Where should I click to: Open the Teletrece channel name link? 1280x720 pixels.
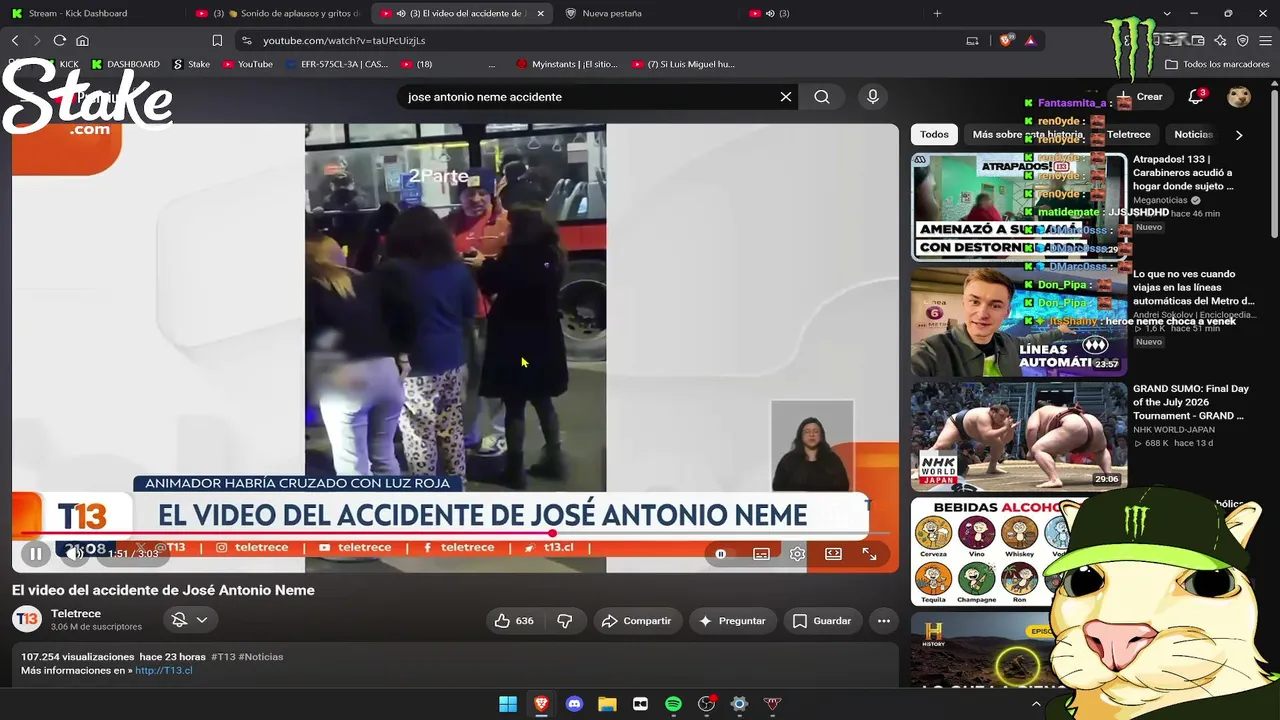(x=76, y=614)
